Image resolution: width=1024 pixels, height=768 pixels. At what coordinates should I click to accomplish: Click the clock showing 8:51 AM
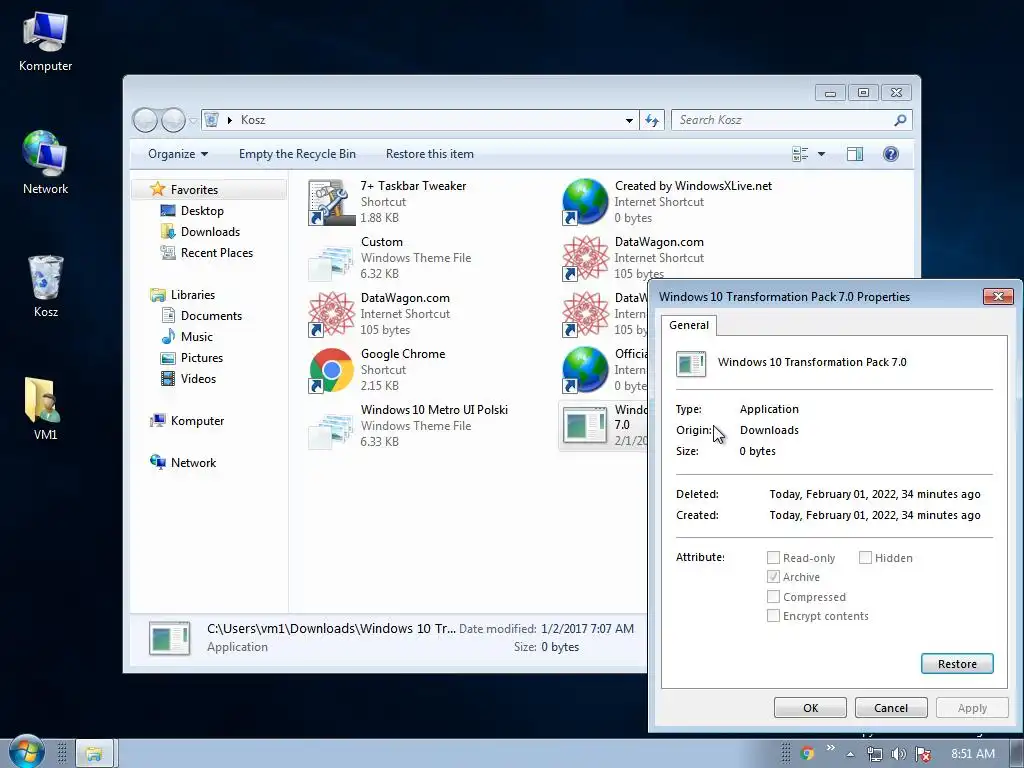click(972, 754)
